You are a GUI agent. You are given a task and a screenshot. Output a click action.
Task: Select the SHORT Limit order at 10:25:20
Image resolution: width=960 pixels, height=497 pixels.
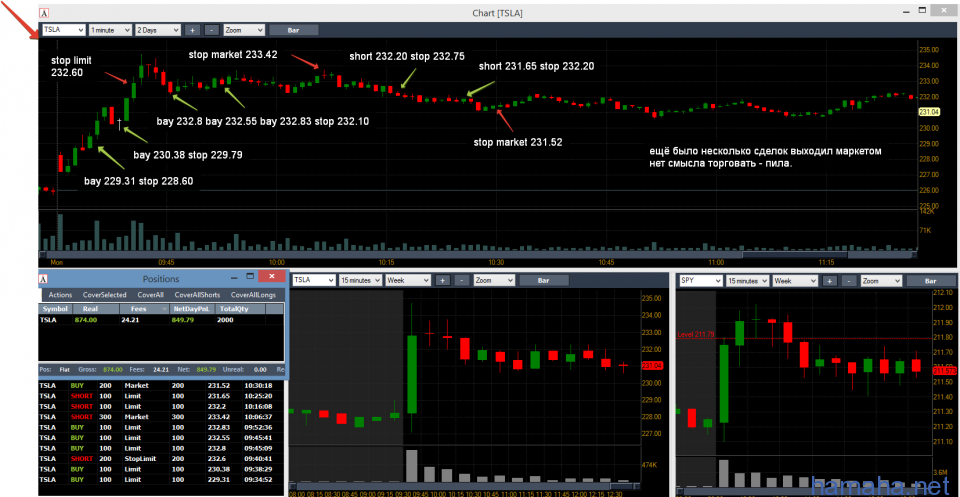(161, 396)
